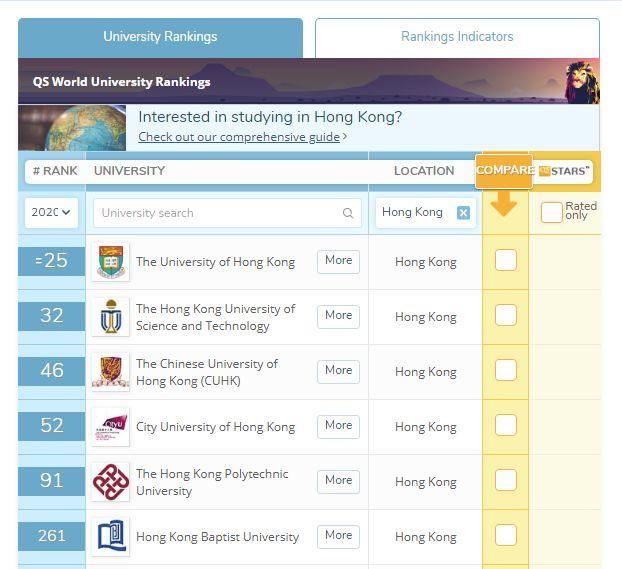Screen dimensions: 622x569
Task: Click More for Hong Kong Polytechnic University
Action: [338, 482]
